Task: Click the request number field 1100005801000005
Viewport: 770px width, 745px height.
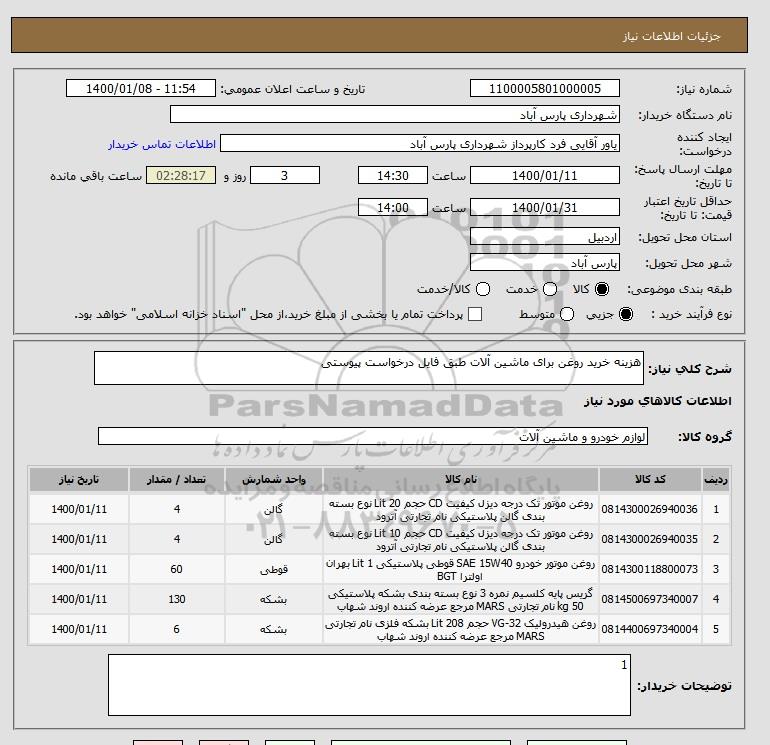Action: (x=545, y=88)
